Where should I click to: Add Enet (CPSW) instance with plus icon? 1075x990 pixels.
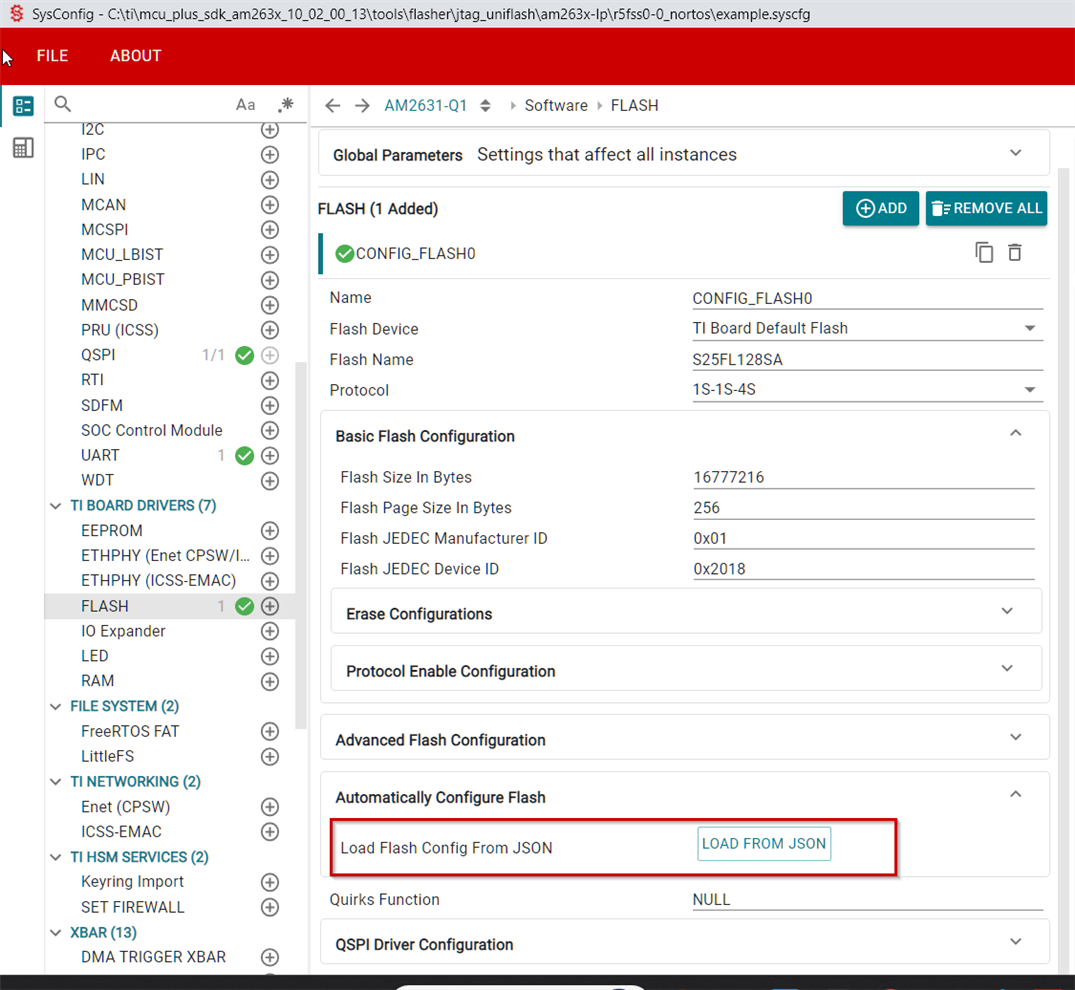tap(270, 807)
